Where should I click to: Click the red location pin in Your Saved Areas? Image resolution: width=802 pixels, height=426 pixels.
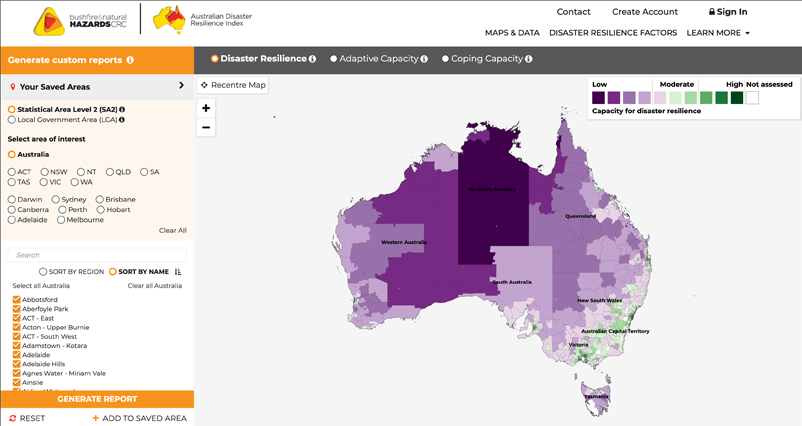(x=13, y=87)
